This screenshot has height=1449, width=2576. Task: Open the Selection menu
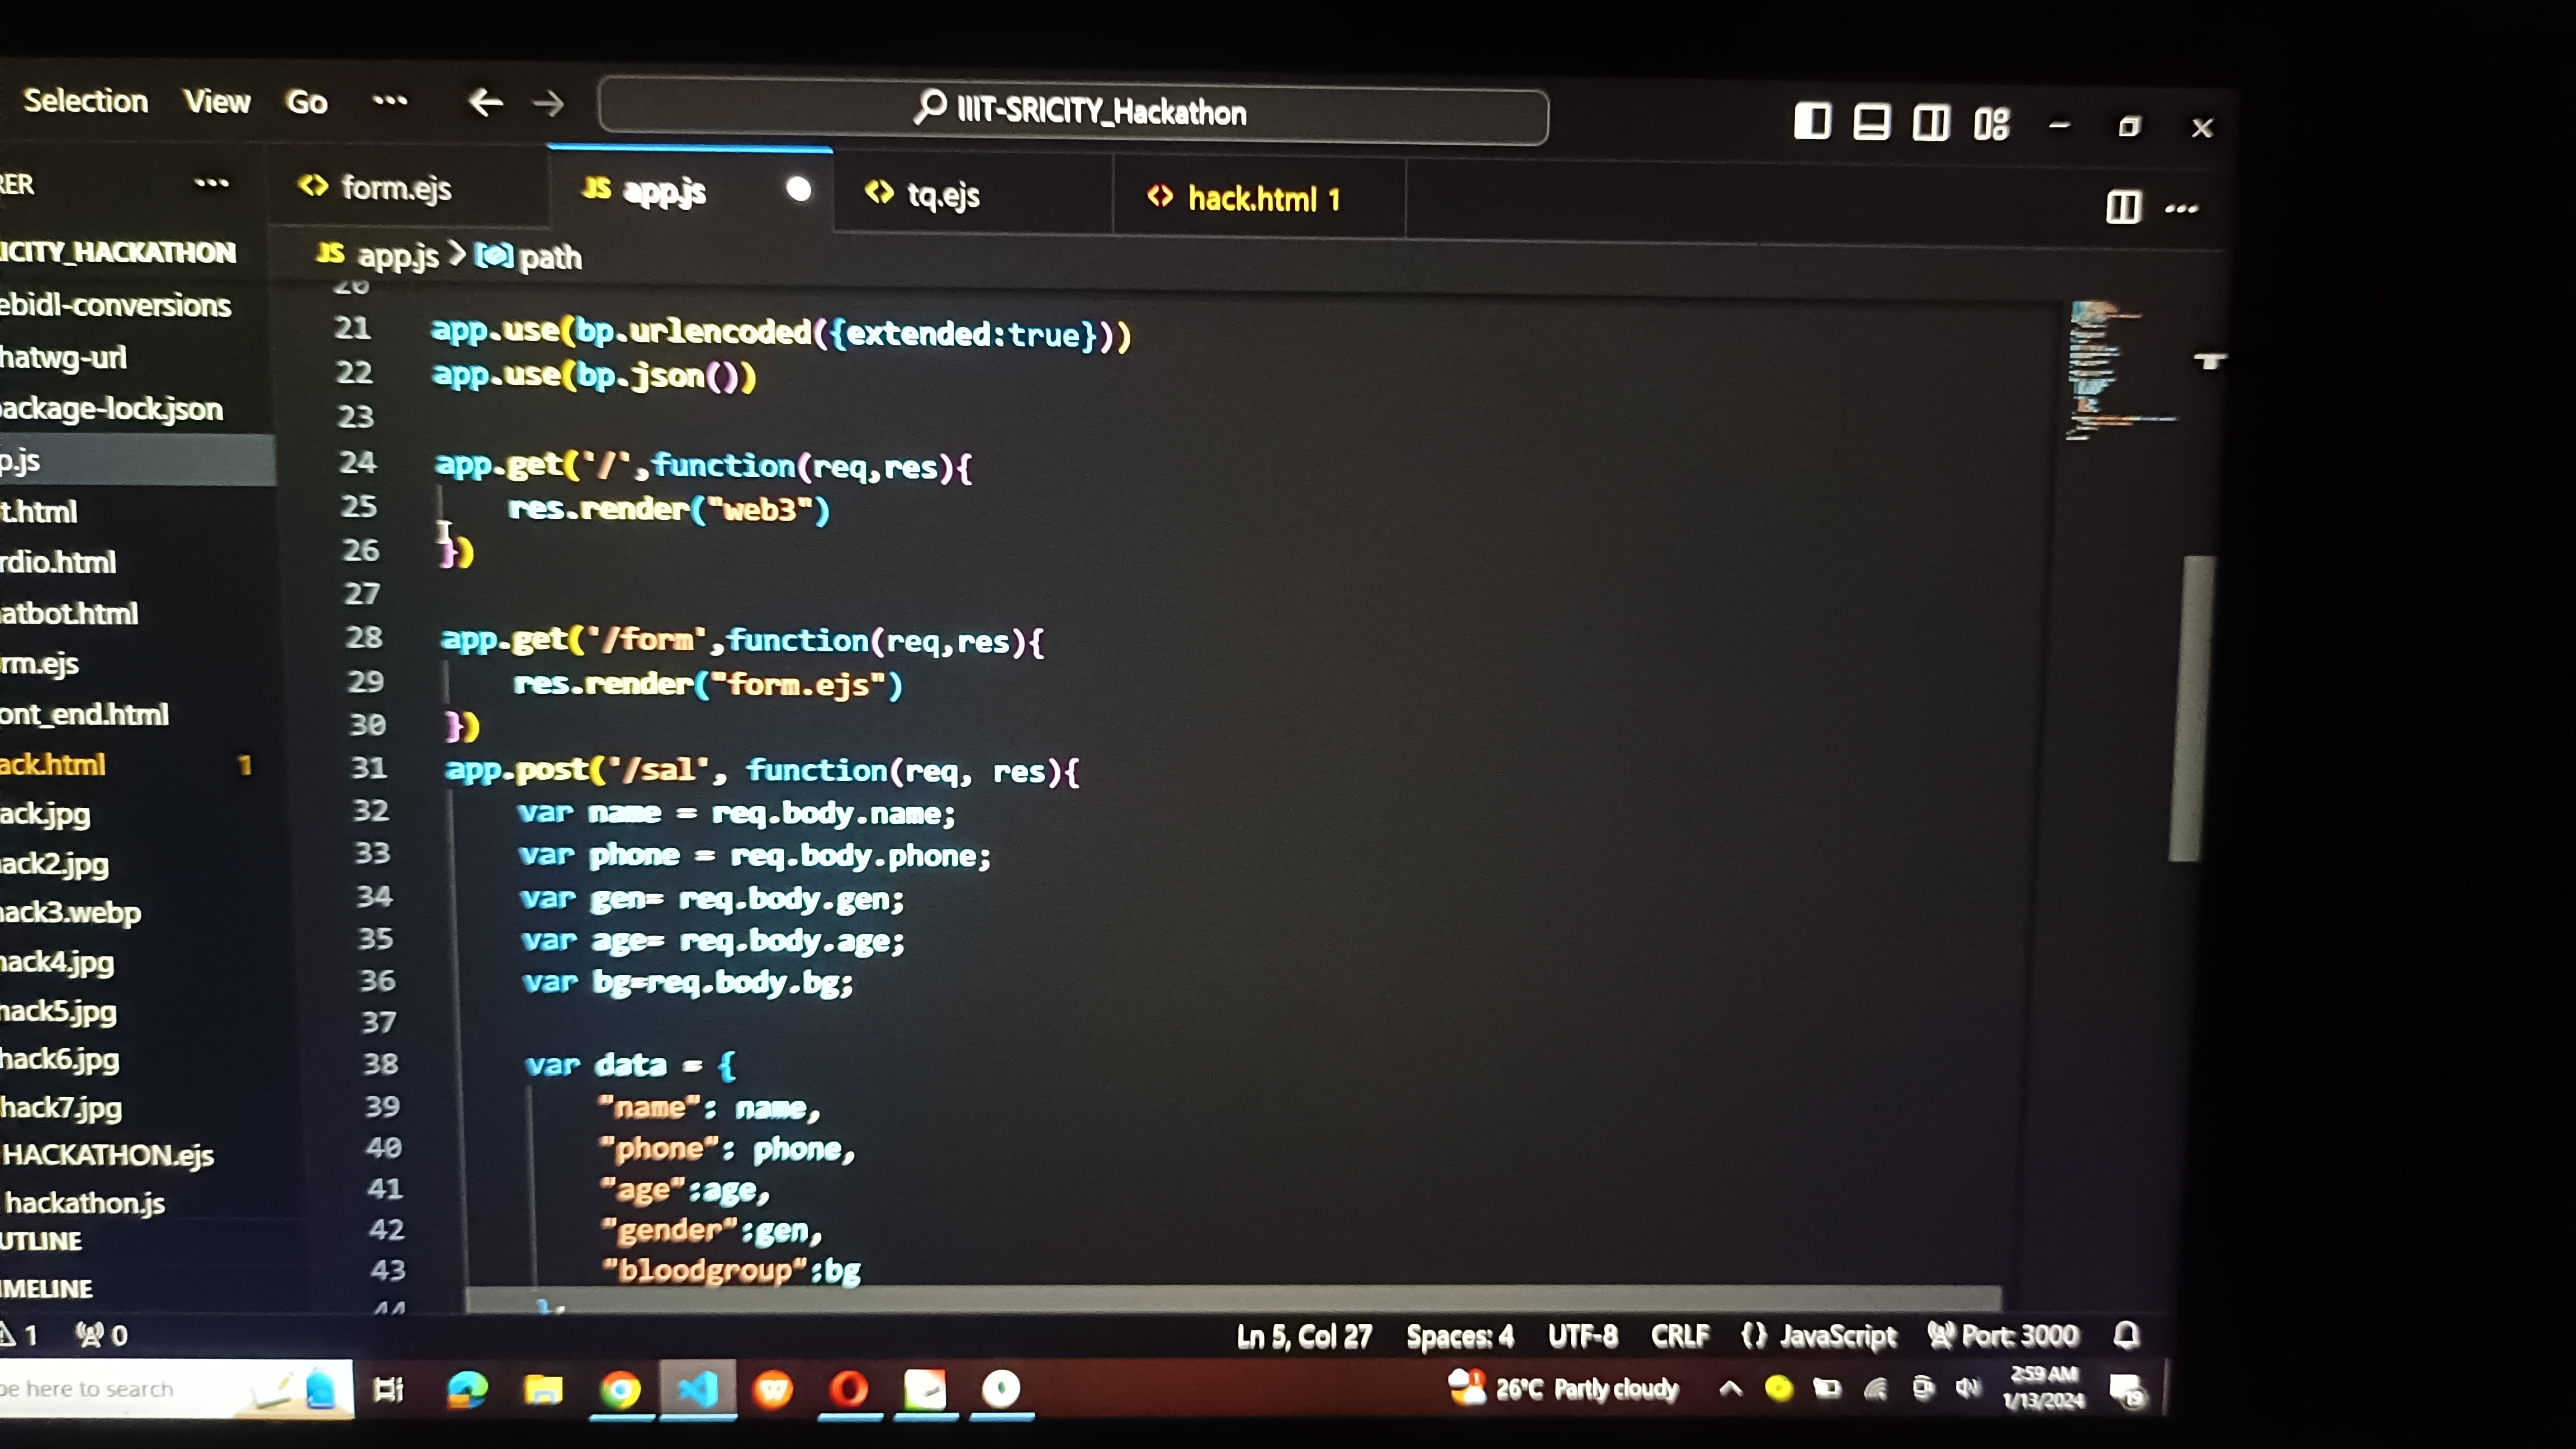[86, 101]
